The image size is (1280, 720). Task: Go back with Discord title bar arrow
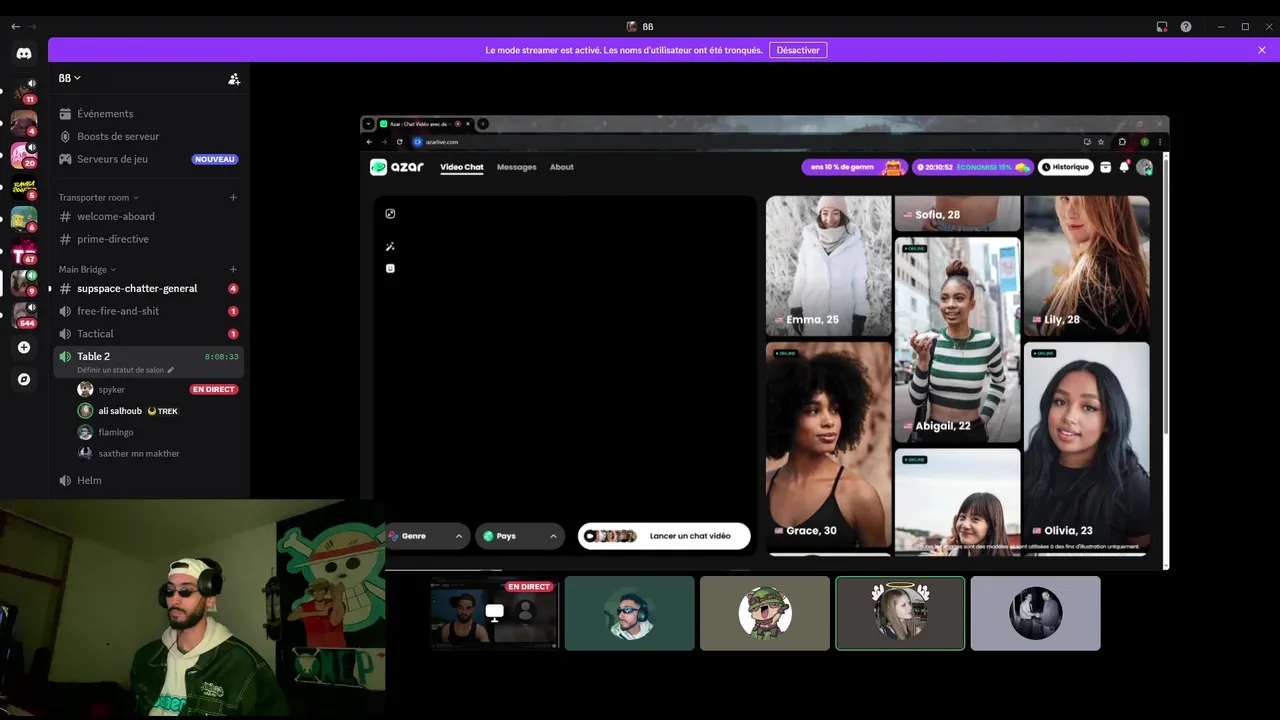(x=15, y=27)
